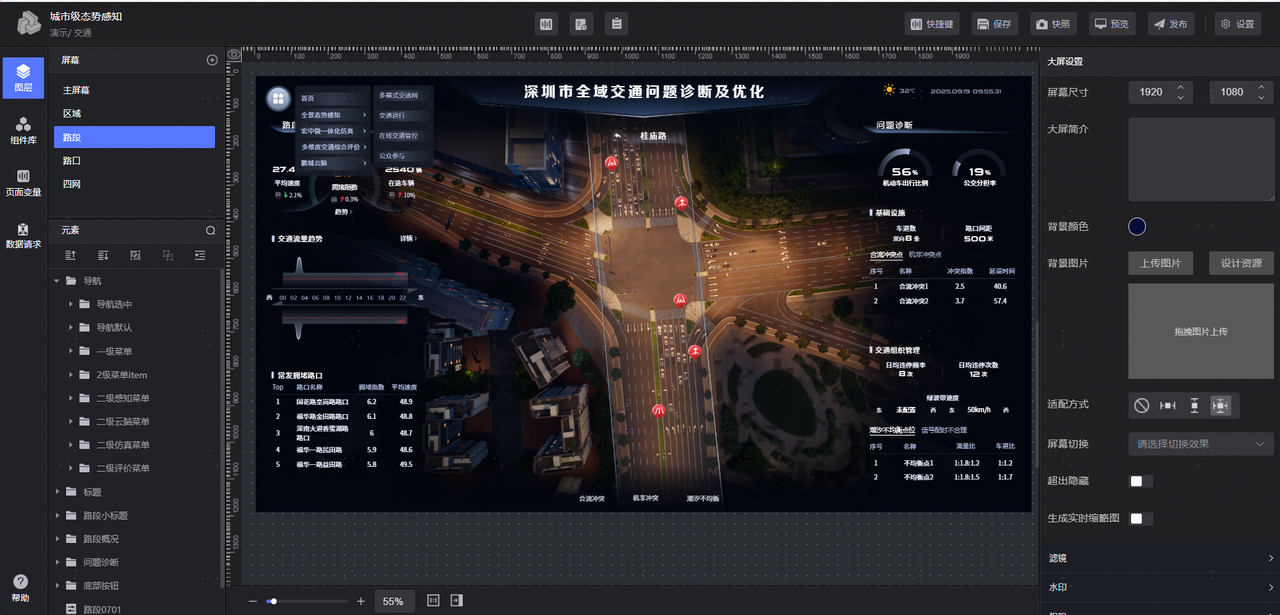
Task: Click the add screen plus icon beside 屏幕
Action: [x=212, y=60]
